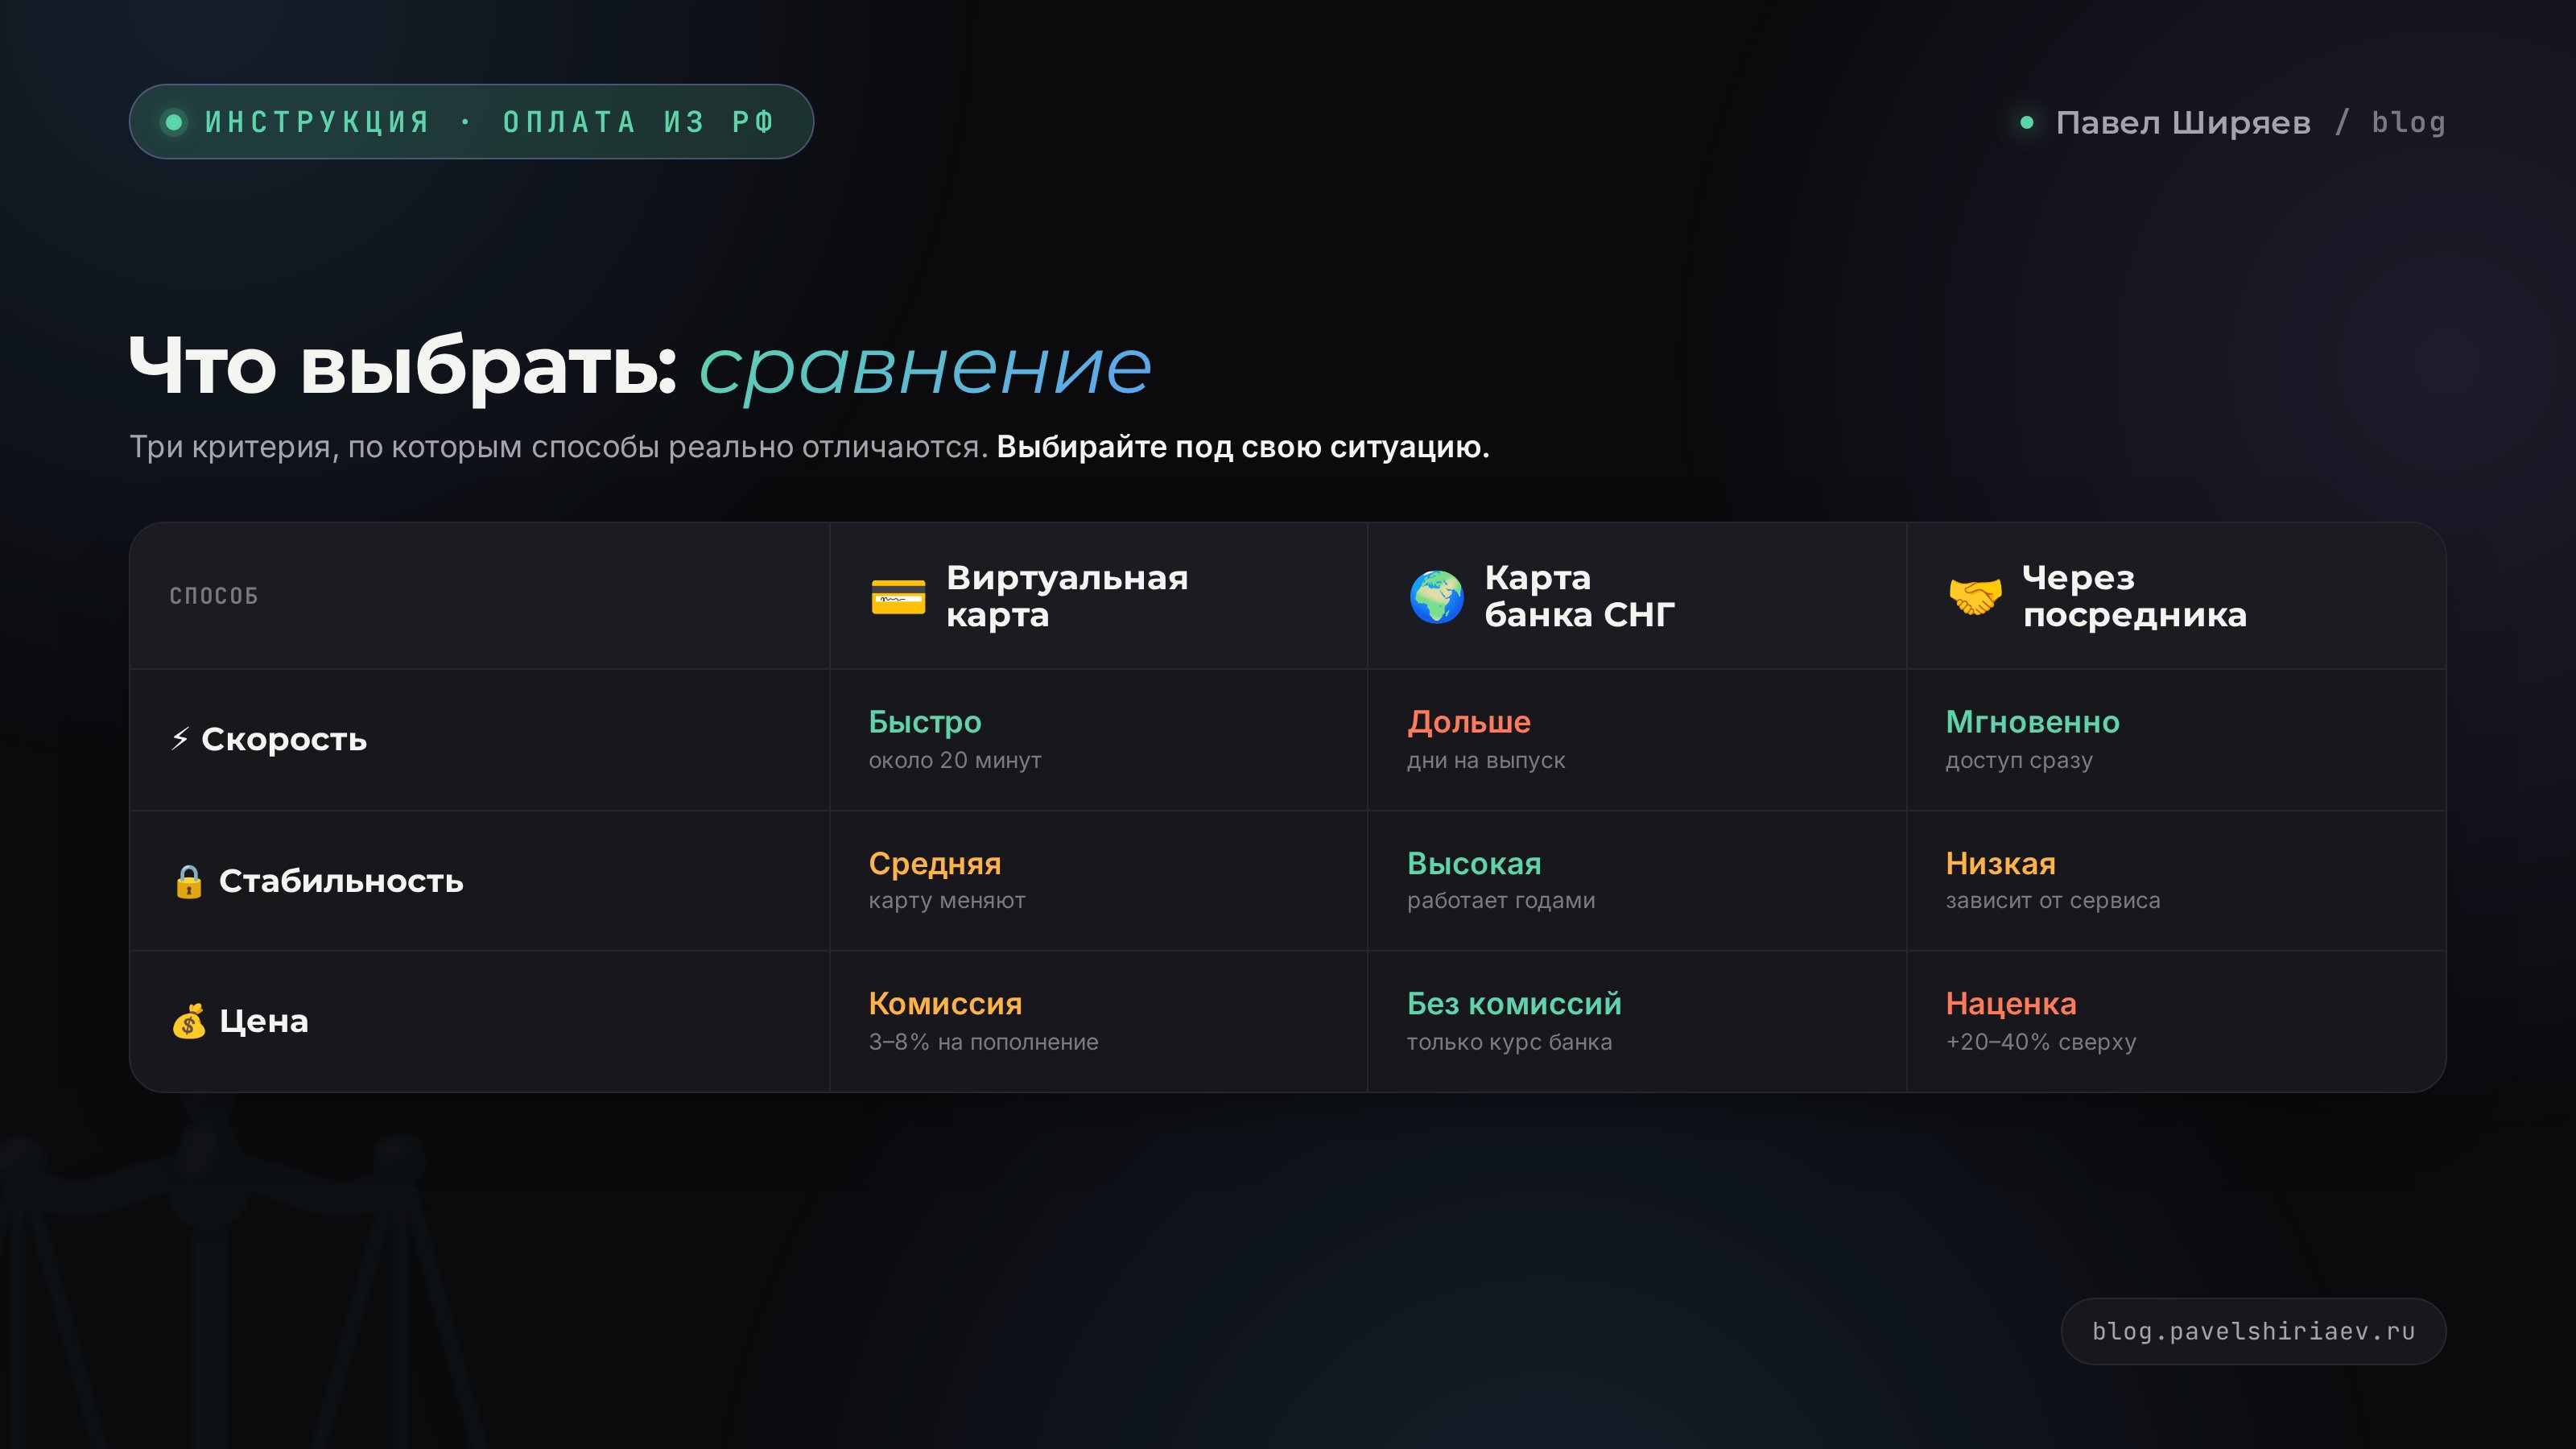Click the зависит от сервиса note
Viewport: 2576px width, 1449px height.
pyautogui.click(x=2053, y=900)
